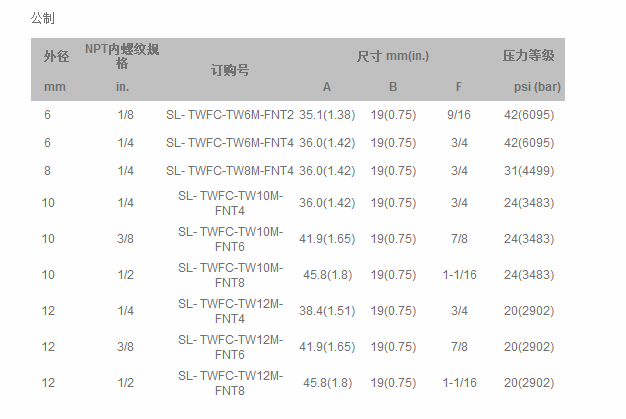Screen dimensions: 626x419
Task: Click 19(0.75) in TW6M-FNT2 row
Action: (393, 115)
